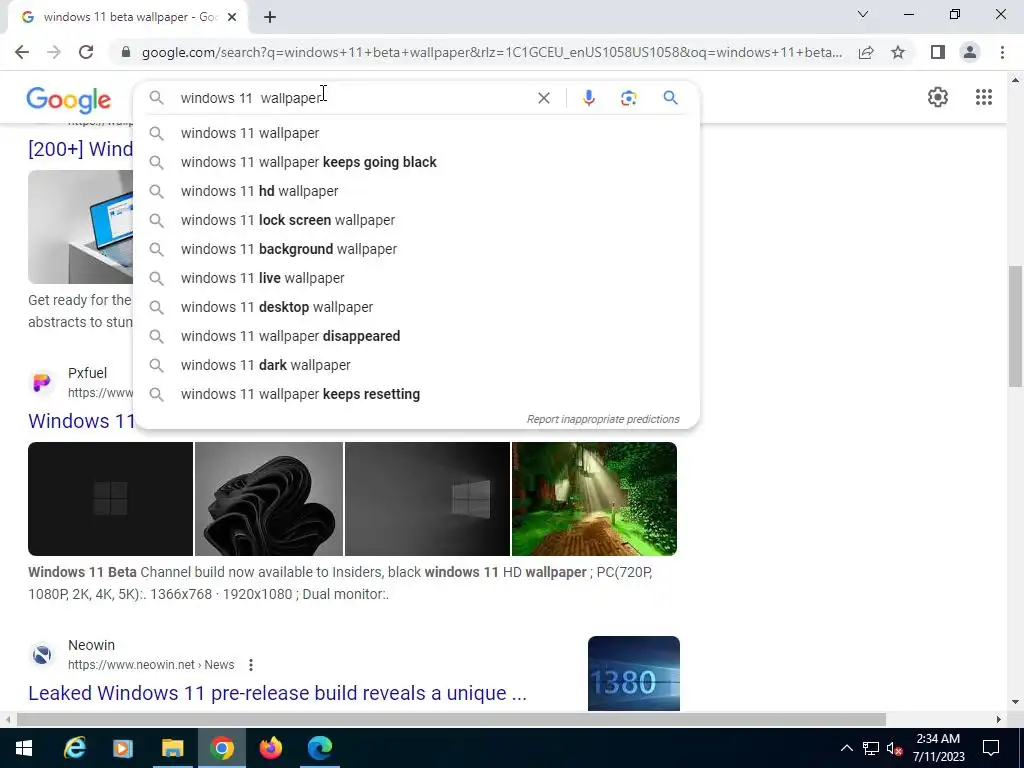The width and height of the screenshot is (1024, 768).
Task: Open File Explorer from the taskbar
Action: coord(172,748)
